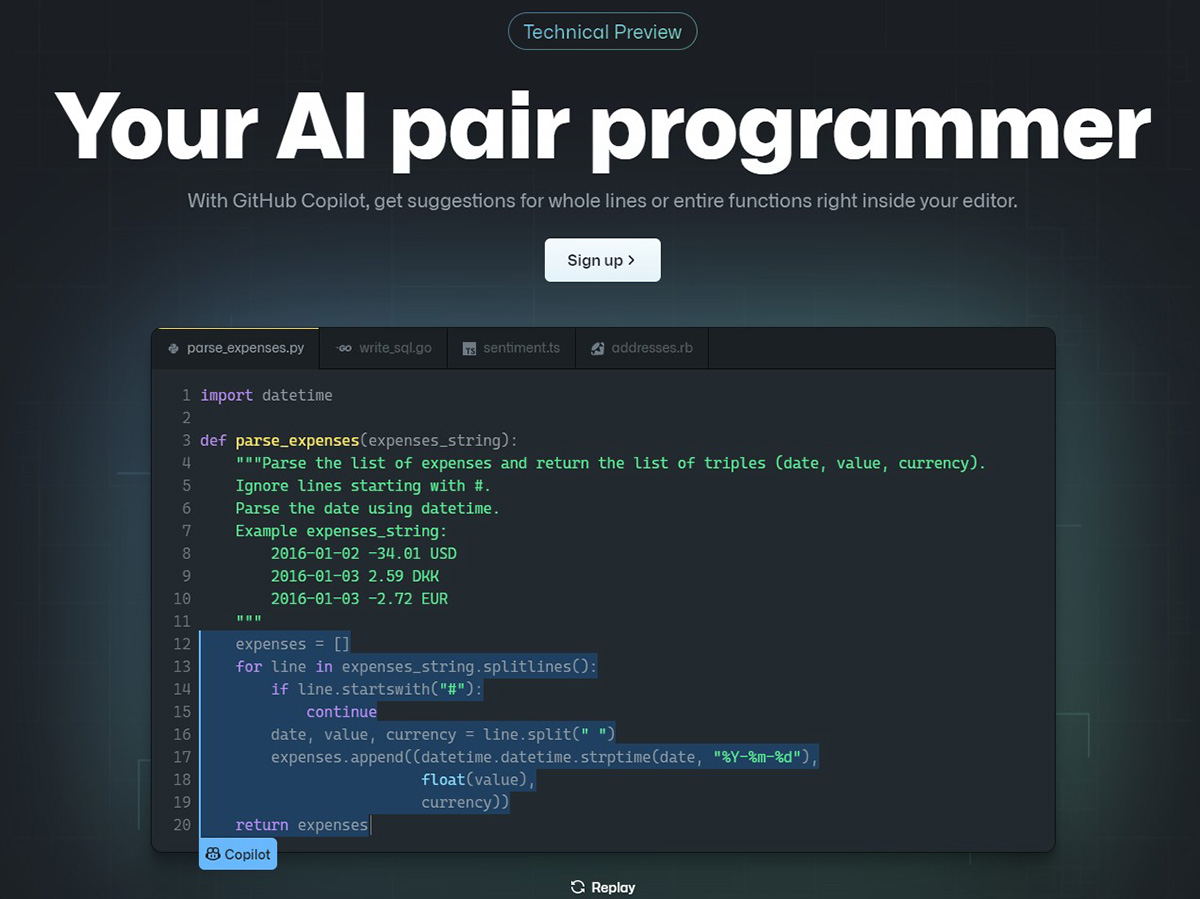The width and height of the screenshot is (1200, 899).
Task: Switch to the parse_expenses.py tab
Action: click(236, 348)
